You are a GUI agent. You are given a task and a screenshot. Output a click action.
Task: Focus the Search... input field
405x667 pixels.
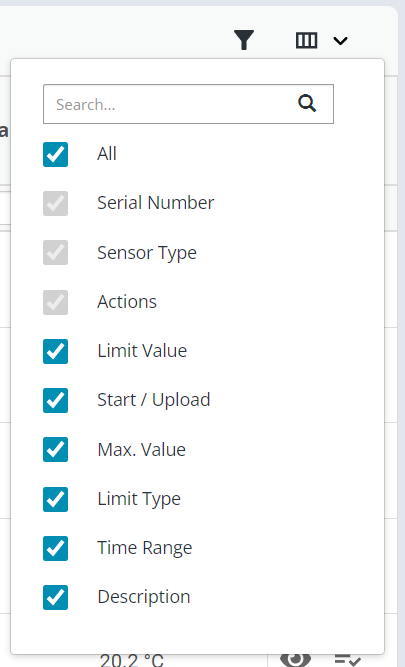[188, 104]
